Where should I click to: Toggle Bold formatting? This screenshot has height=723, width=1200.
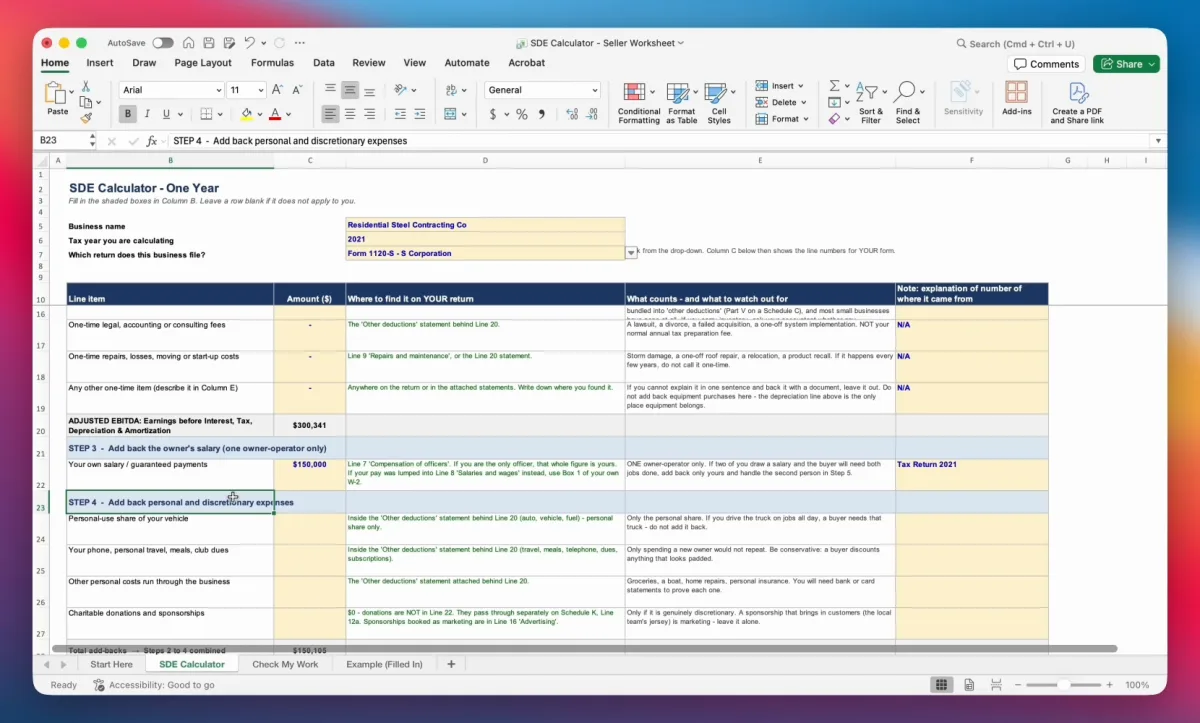click(127, 114)
